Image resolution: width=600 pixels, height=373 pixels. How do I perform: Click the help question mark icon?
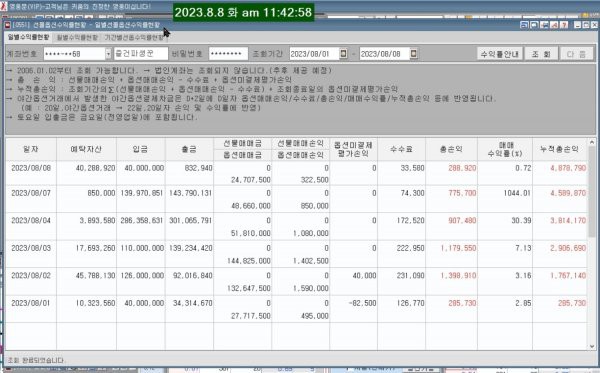coord(564,25)
